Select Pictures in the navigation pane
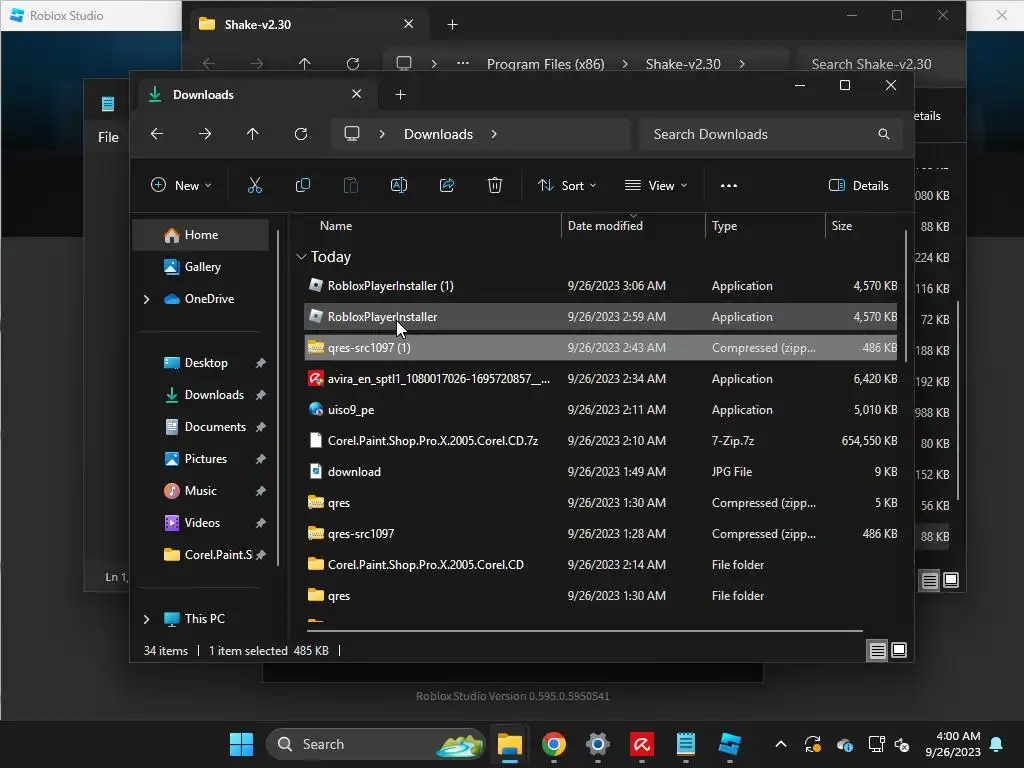Image resolution: width=1024 pixels, height=768 pixels. (201, 459)
